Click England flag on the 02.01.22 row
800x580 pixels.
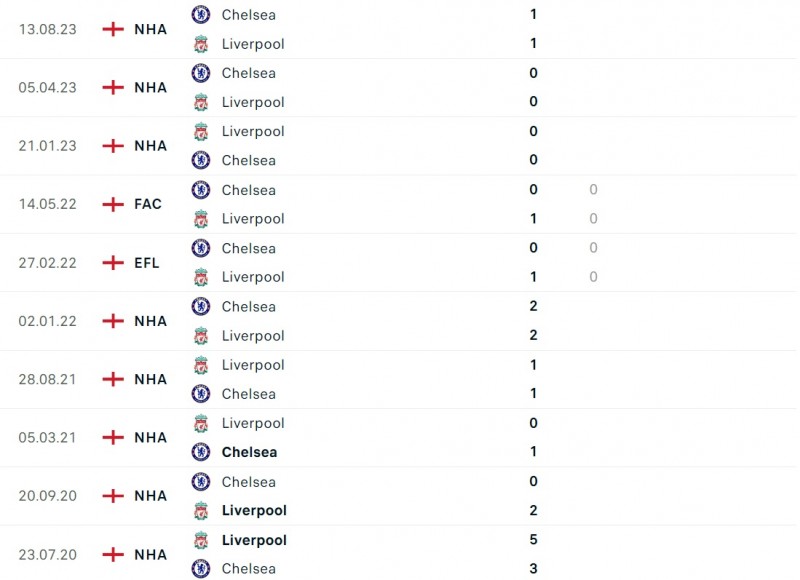[113, 321]
